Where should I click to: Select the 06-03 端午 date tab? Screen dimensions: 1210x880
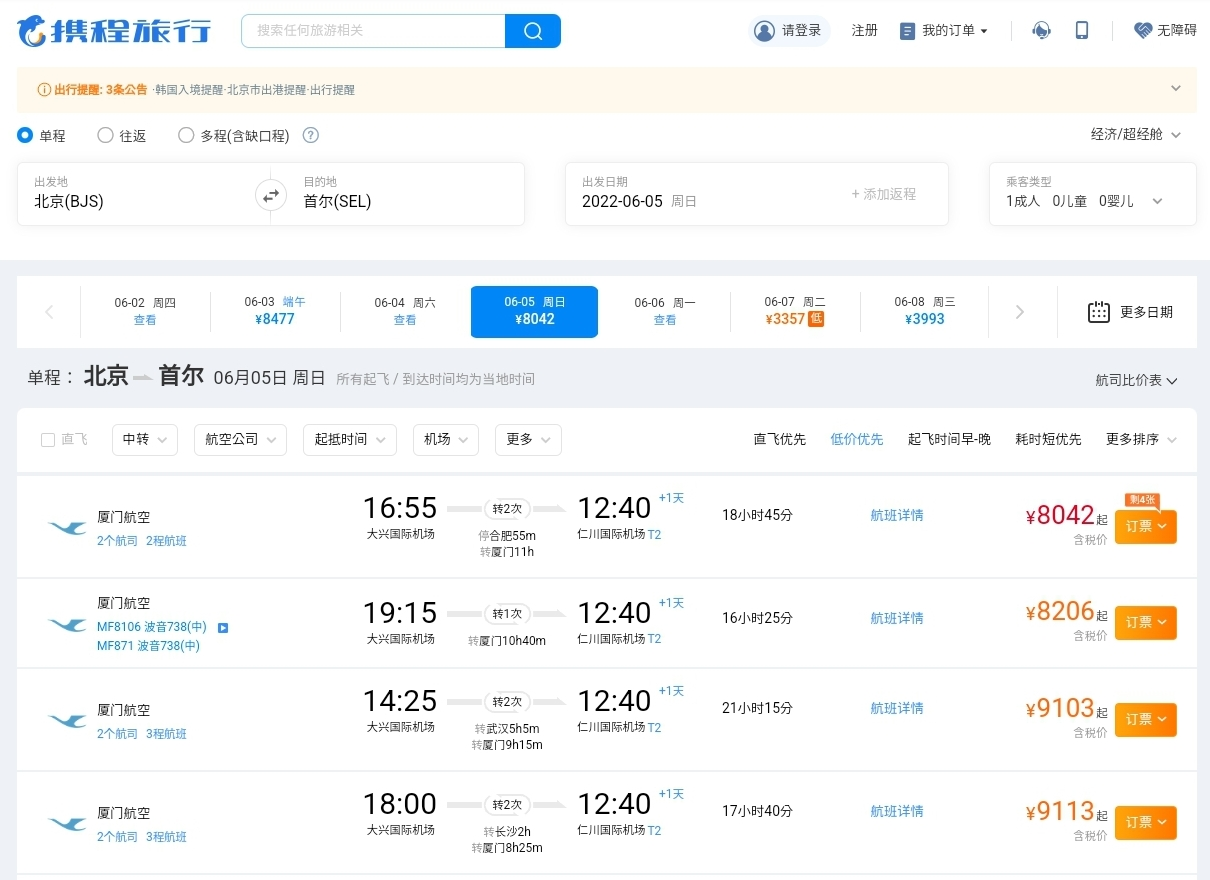click(275, 312)
